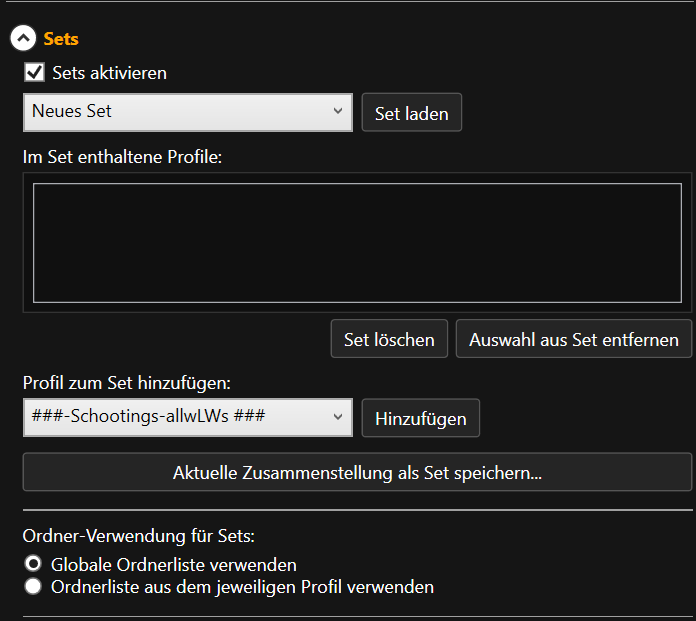Click the Profil zum Set hinzufügen label

pyautogui.click(x=126, y=383)
